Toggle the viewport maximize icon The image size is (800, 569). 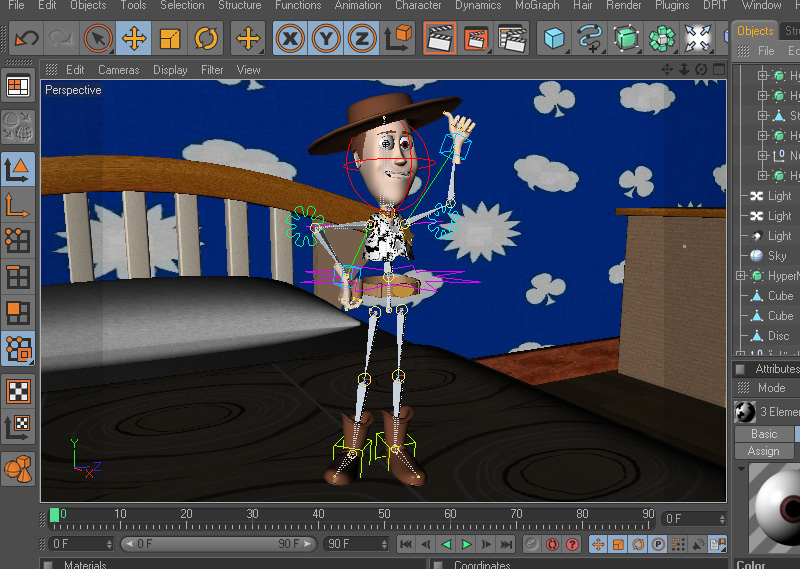tap(719, 69)
